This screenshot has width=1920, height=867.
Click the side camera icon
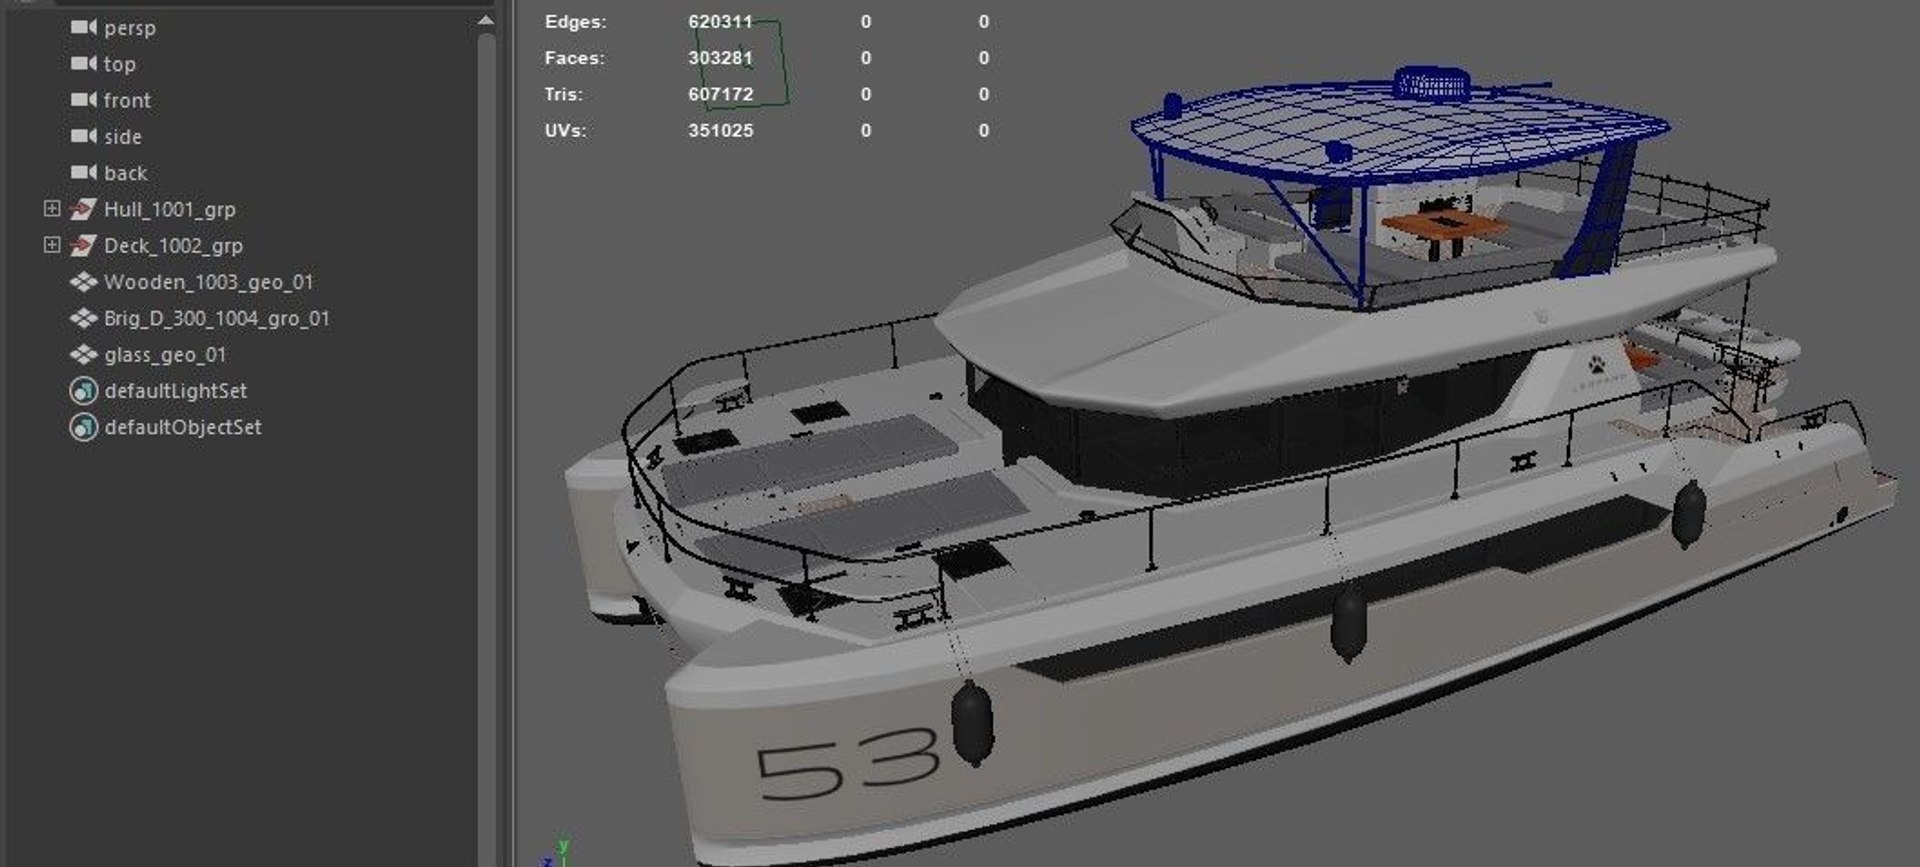tap(84, 135)
